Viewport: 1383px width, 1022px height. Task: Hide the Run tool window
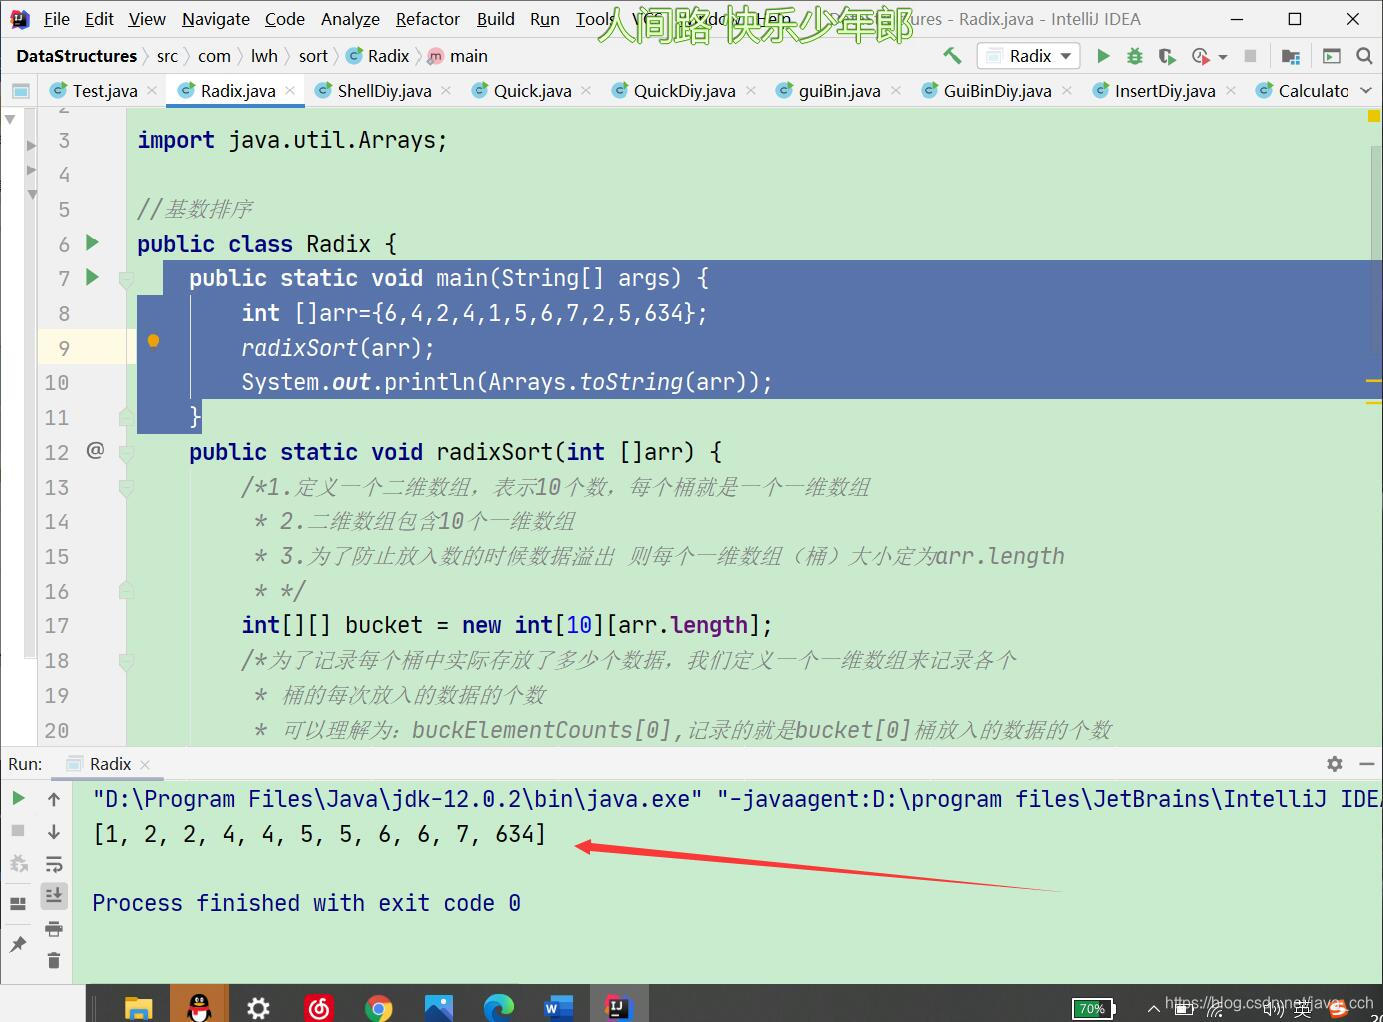coord(1366,764)
